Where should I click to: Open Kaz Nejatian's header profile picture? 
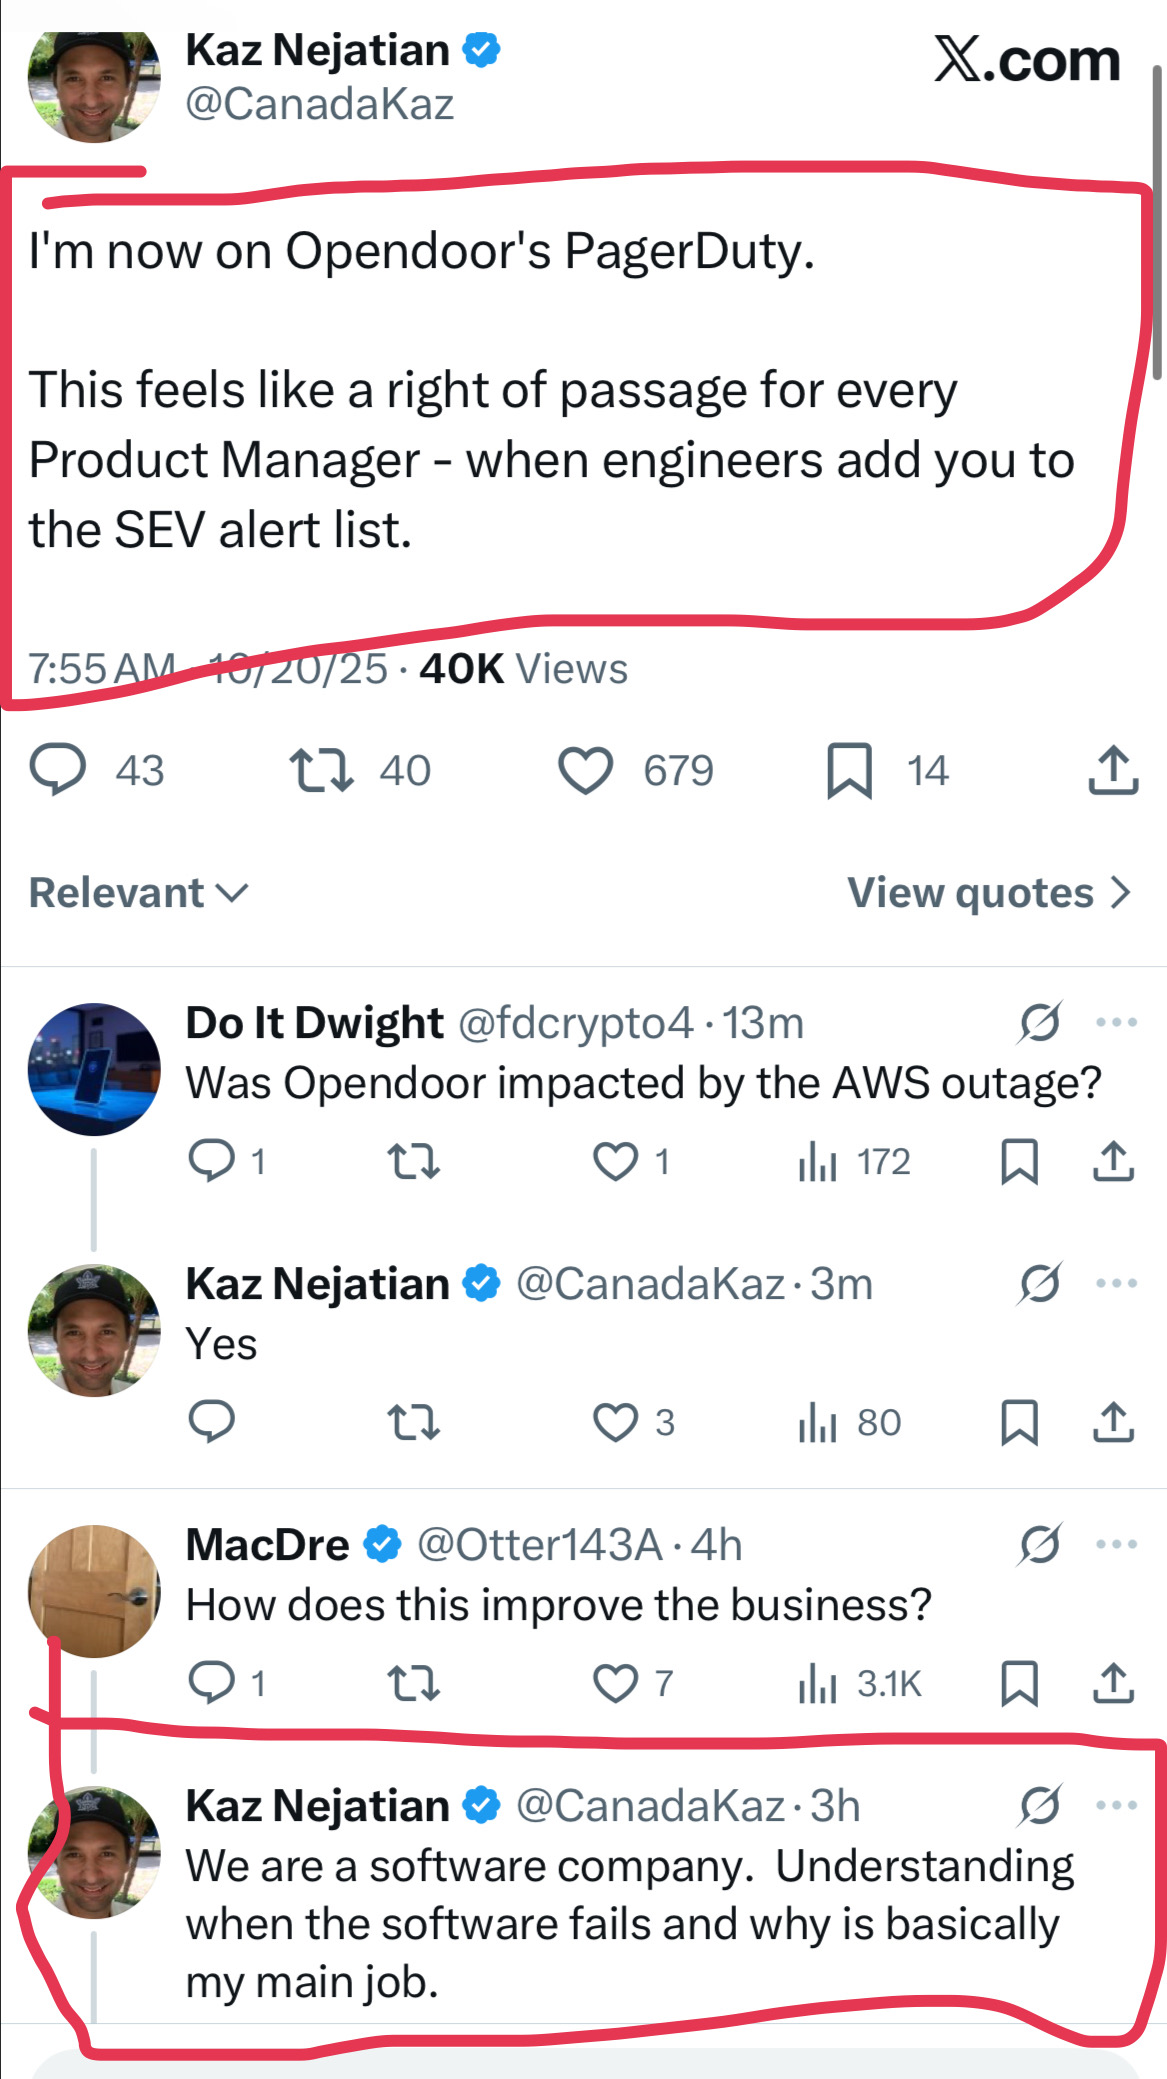coord(94,86)
